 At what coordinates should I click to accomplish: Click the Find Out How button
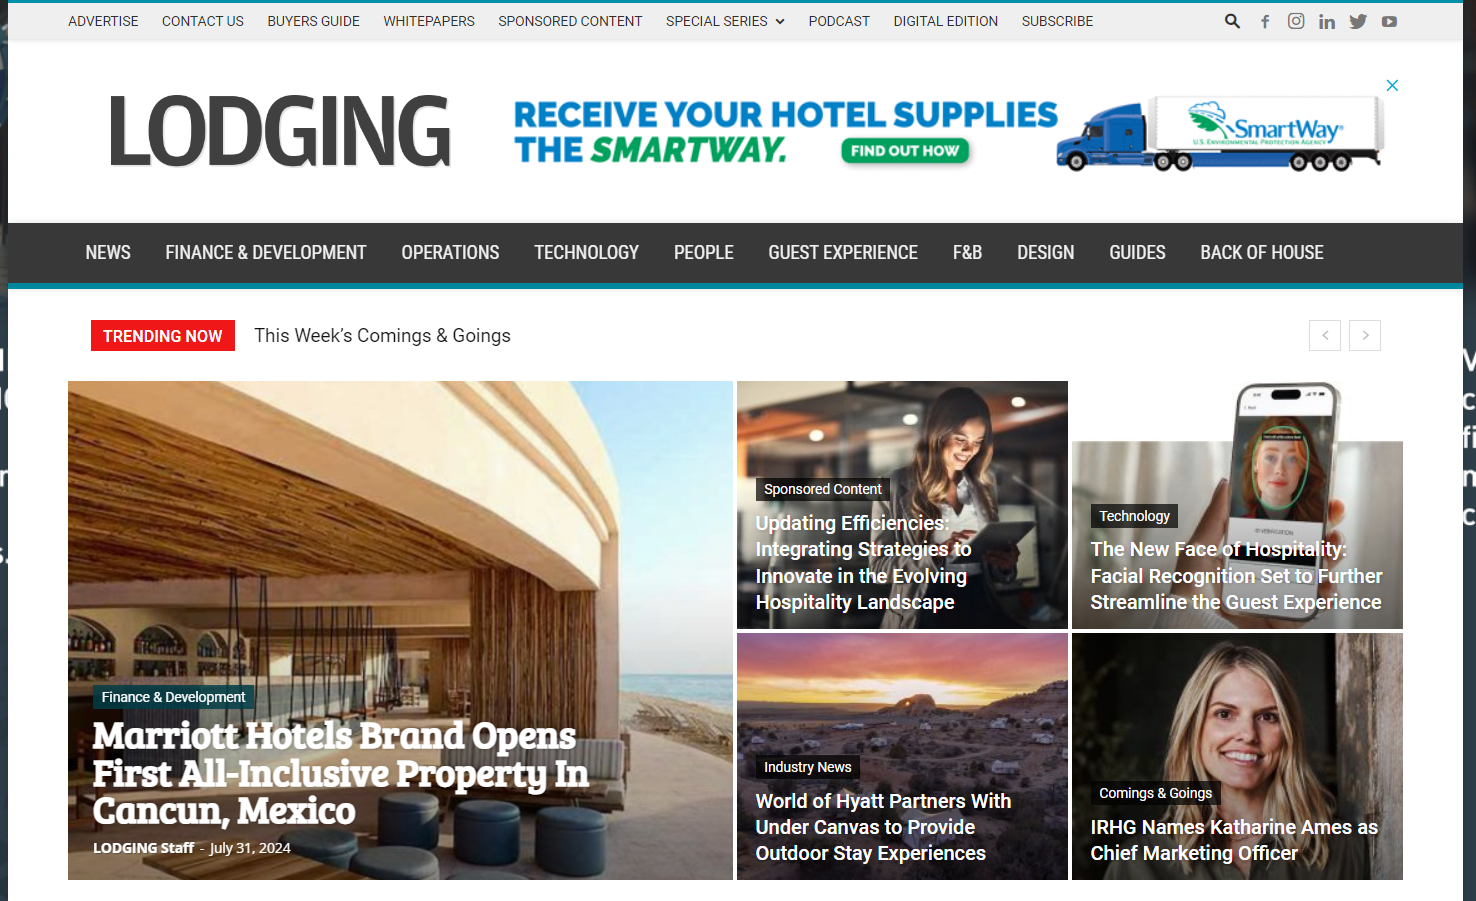(905, 151)
